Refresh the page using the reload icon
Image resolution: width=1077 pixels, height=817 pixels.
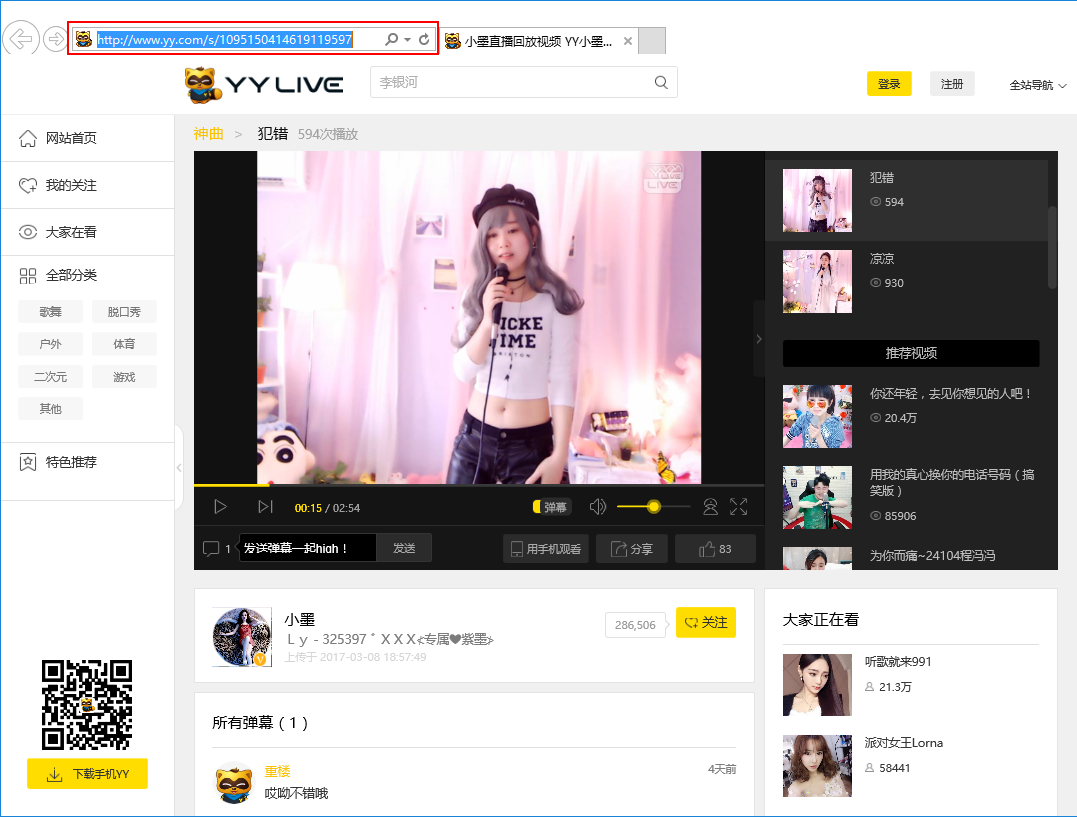[424, 39]
